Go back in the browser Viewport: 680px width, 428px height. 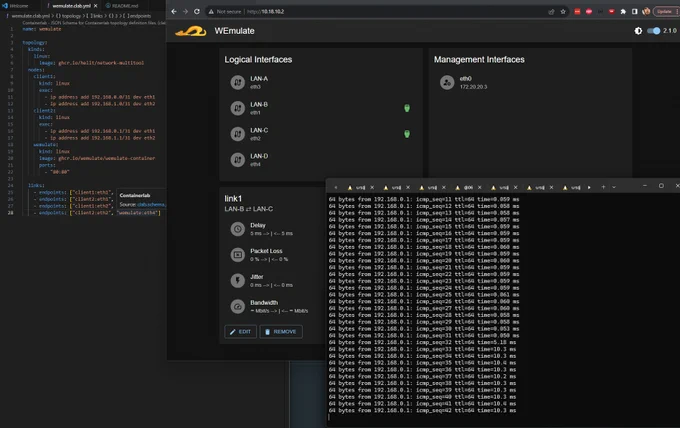click(174, 12)
